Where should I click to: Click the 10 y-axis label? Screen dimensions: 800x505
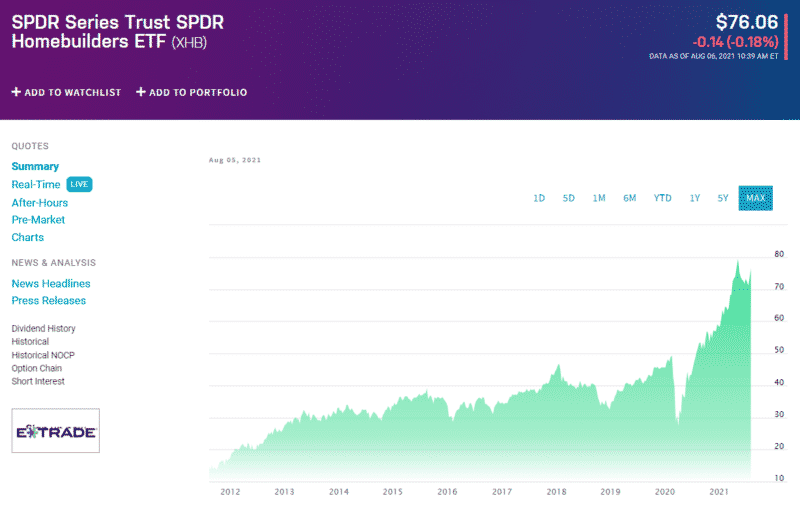[779, 478]
